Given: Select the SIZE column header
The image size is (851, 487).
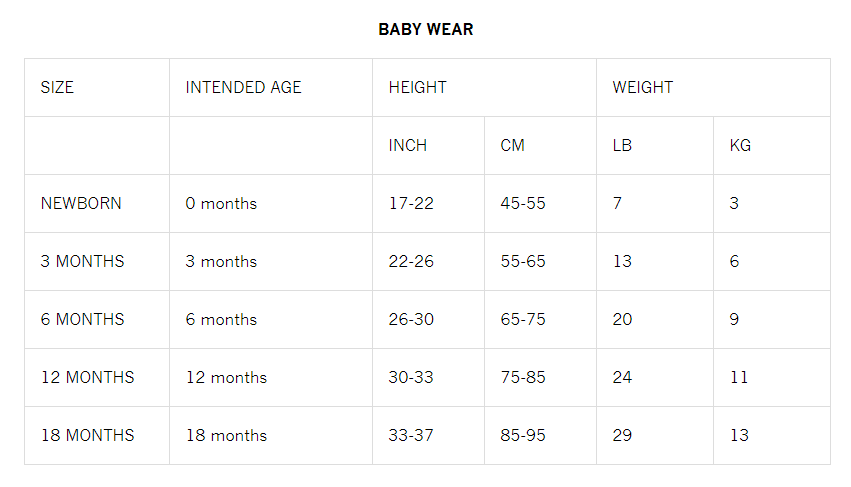Looking at the screenshot, I should pyautogui.click(x=57, y=88).
